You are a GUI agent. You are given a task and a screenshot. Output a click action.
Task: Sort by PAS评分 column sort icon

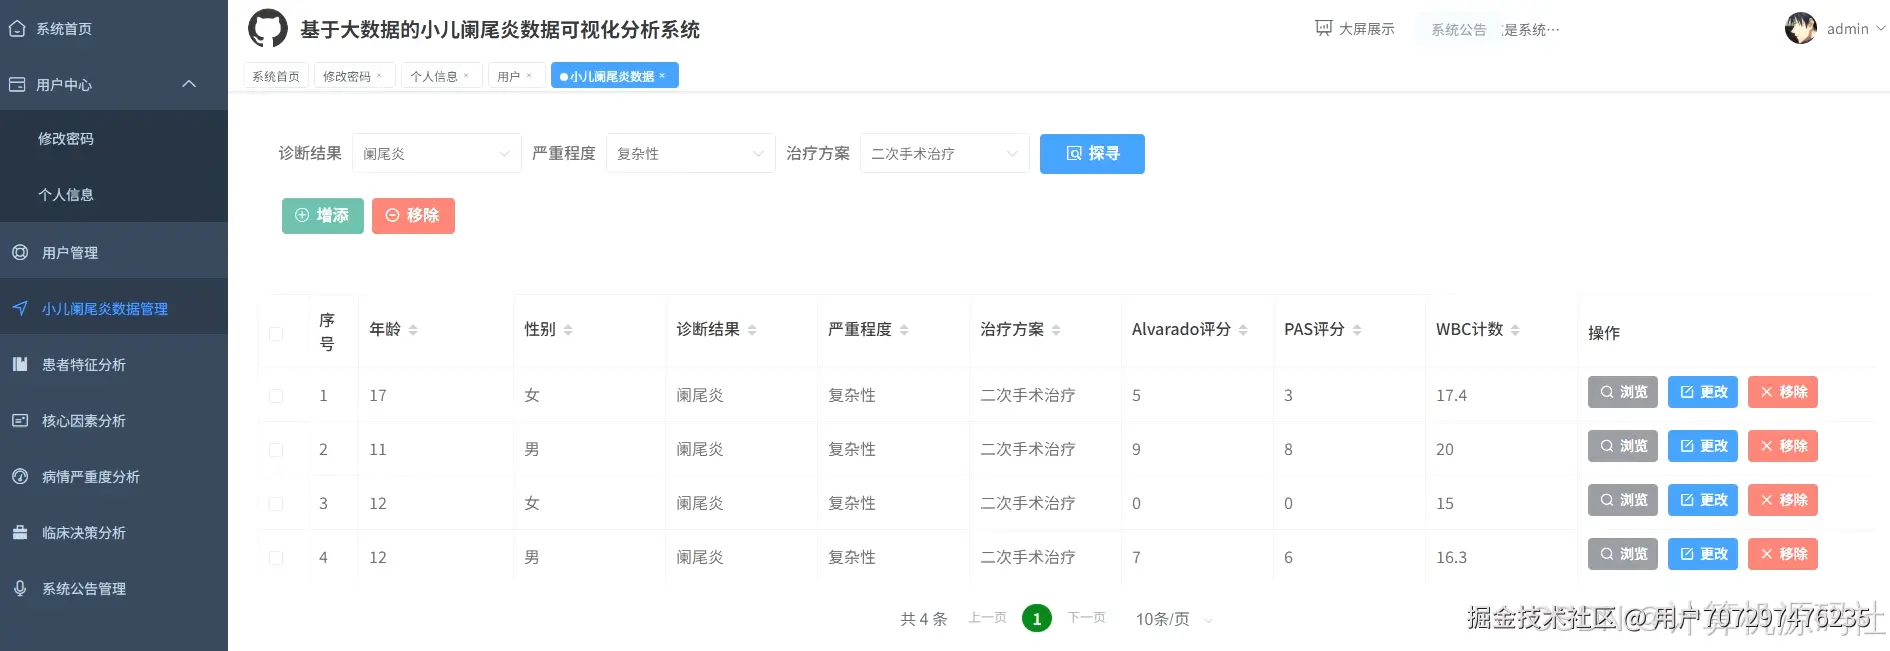click(1357, 330)
